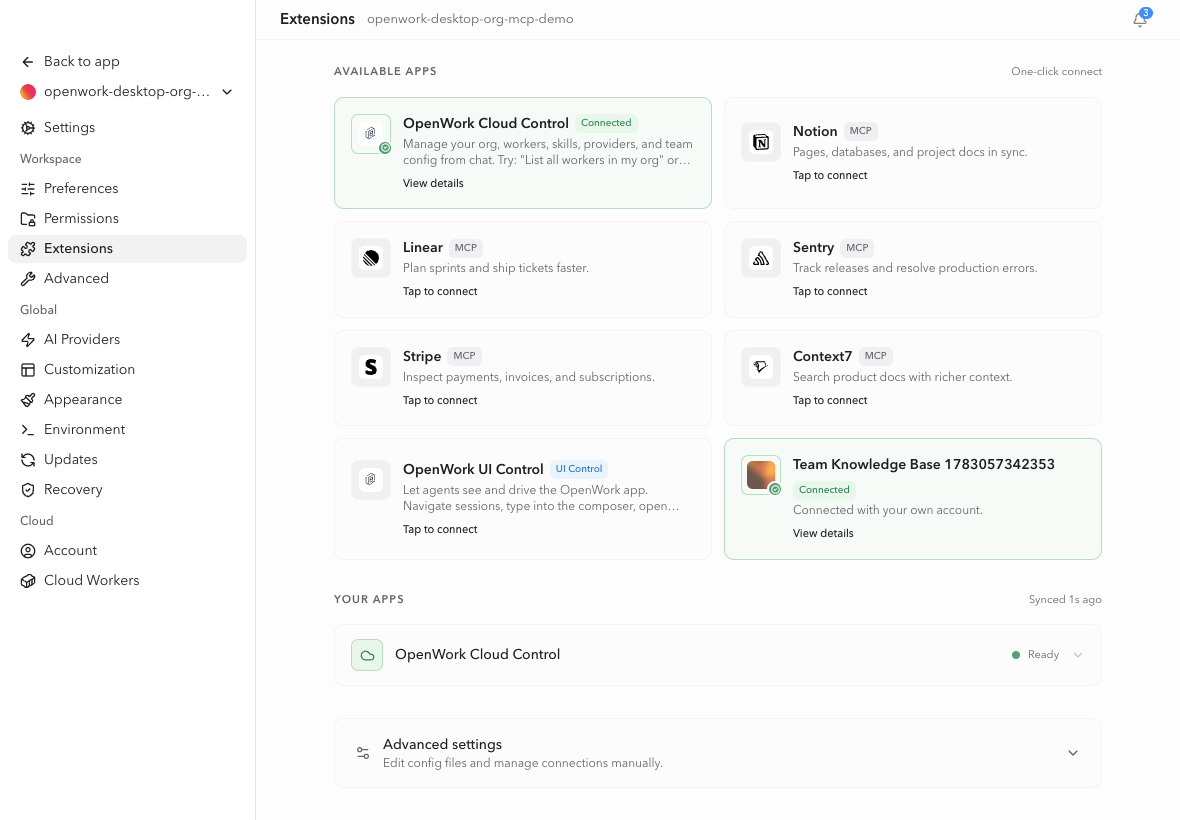Click the Linear app logo

pyautogui.click(x=371, y=258)
